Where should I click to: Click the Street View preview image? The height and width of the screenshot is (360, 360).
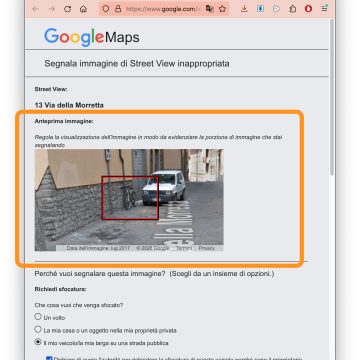point(129,200)
